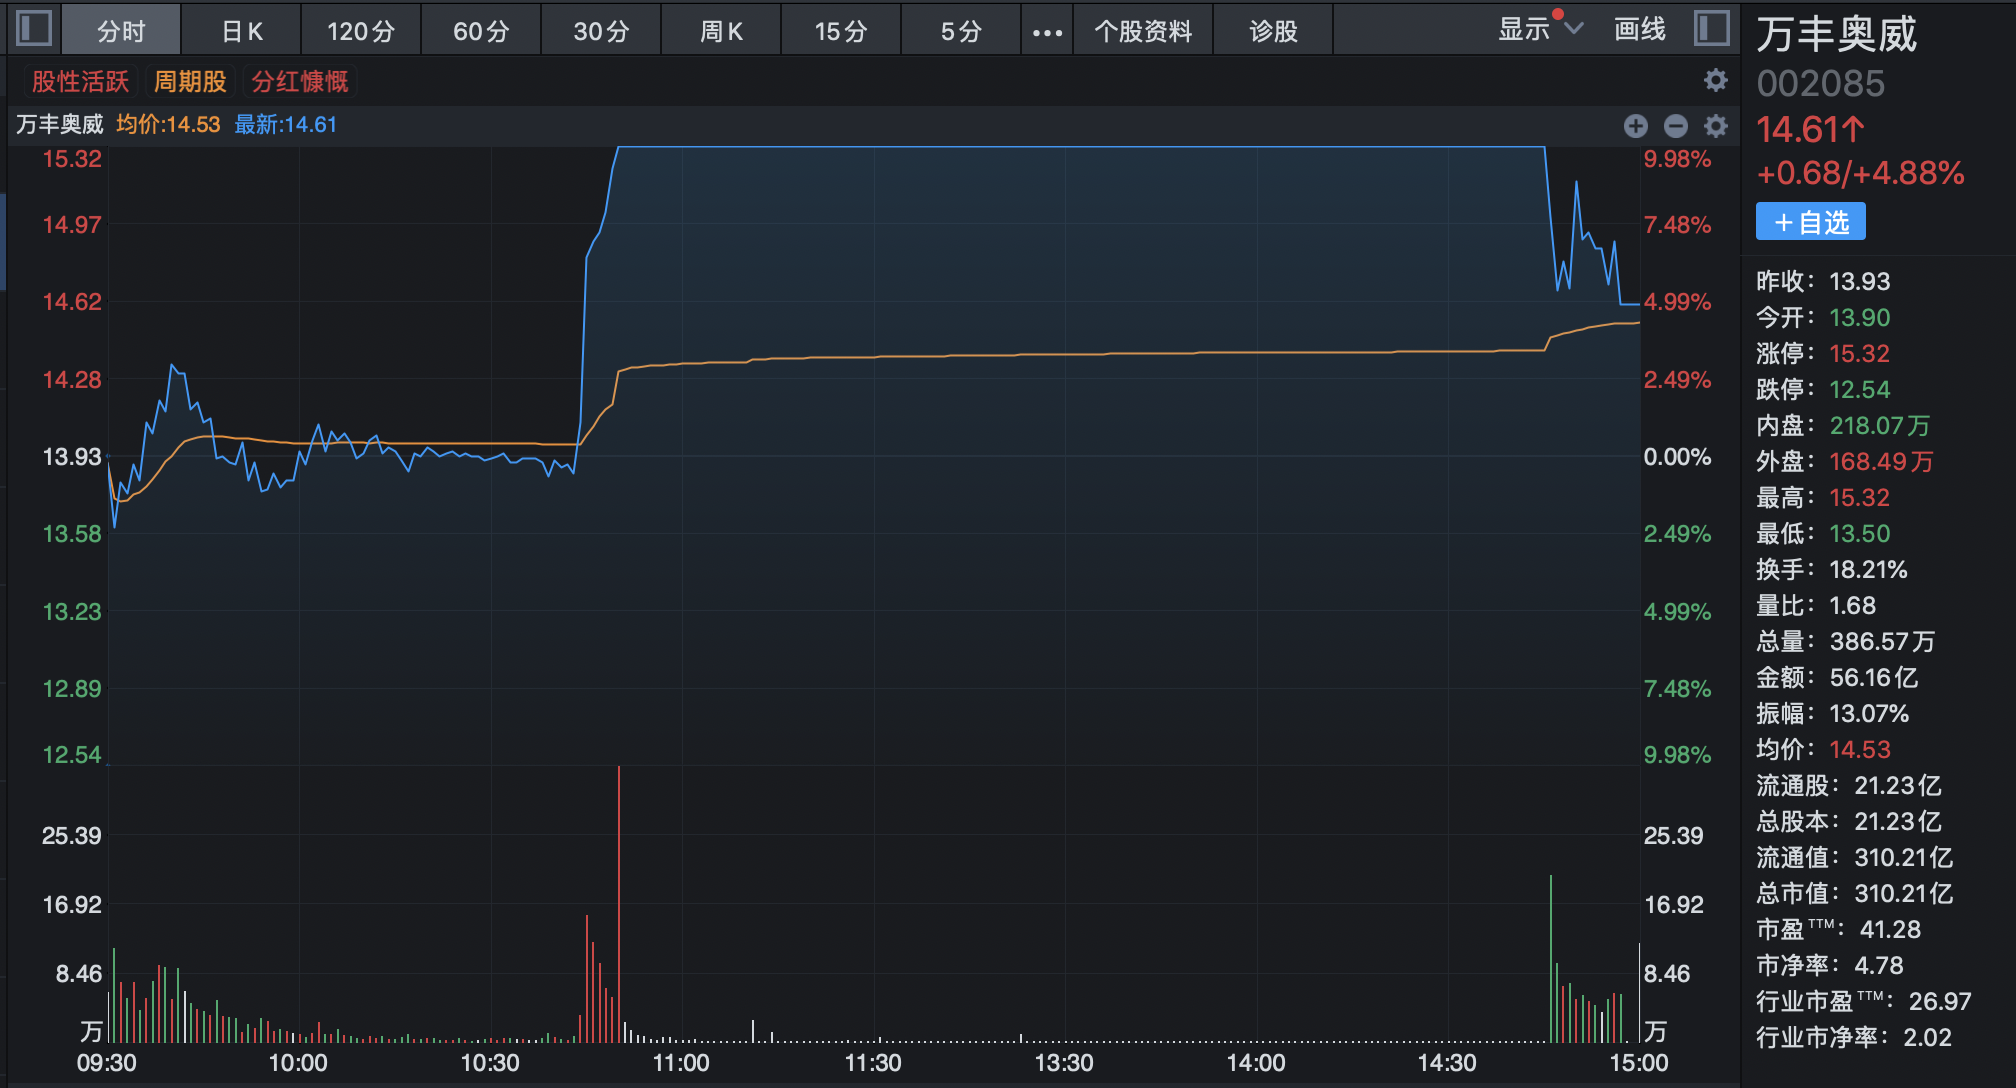
Task: Click the 分红慷慨 tag
Action: click(299, 82)
